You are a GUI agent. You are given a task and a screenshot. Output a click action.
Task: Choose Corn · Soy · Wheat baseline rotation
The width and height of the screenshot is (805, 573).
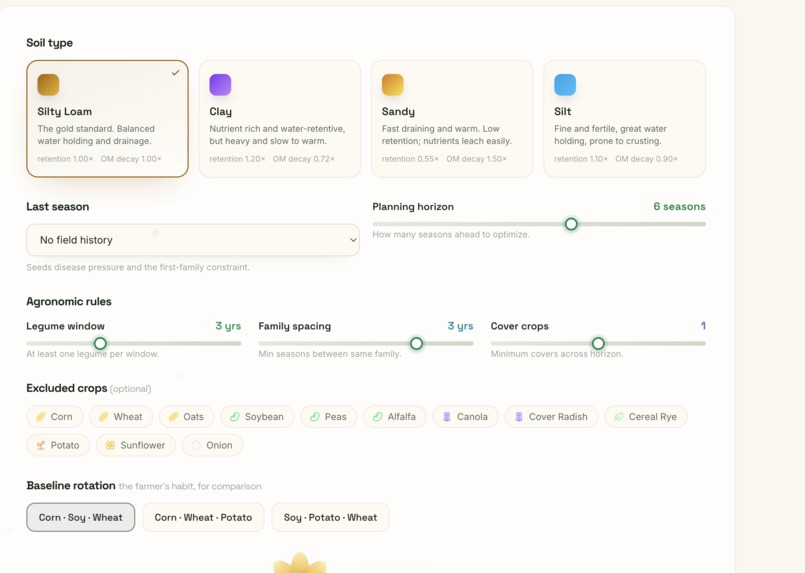(x=81, y=518)
